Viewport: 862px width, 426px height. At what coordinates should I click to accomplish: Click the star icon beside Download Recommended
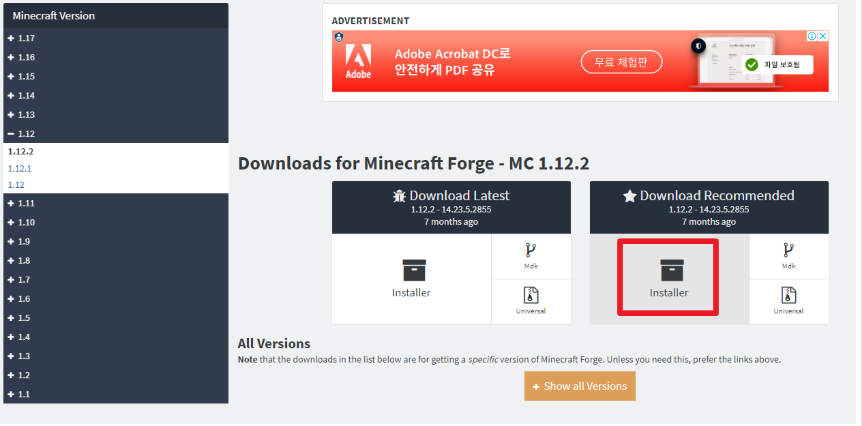629,196
